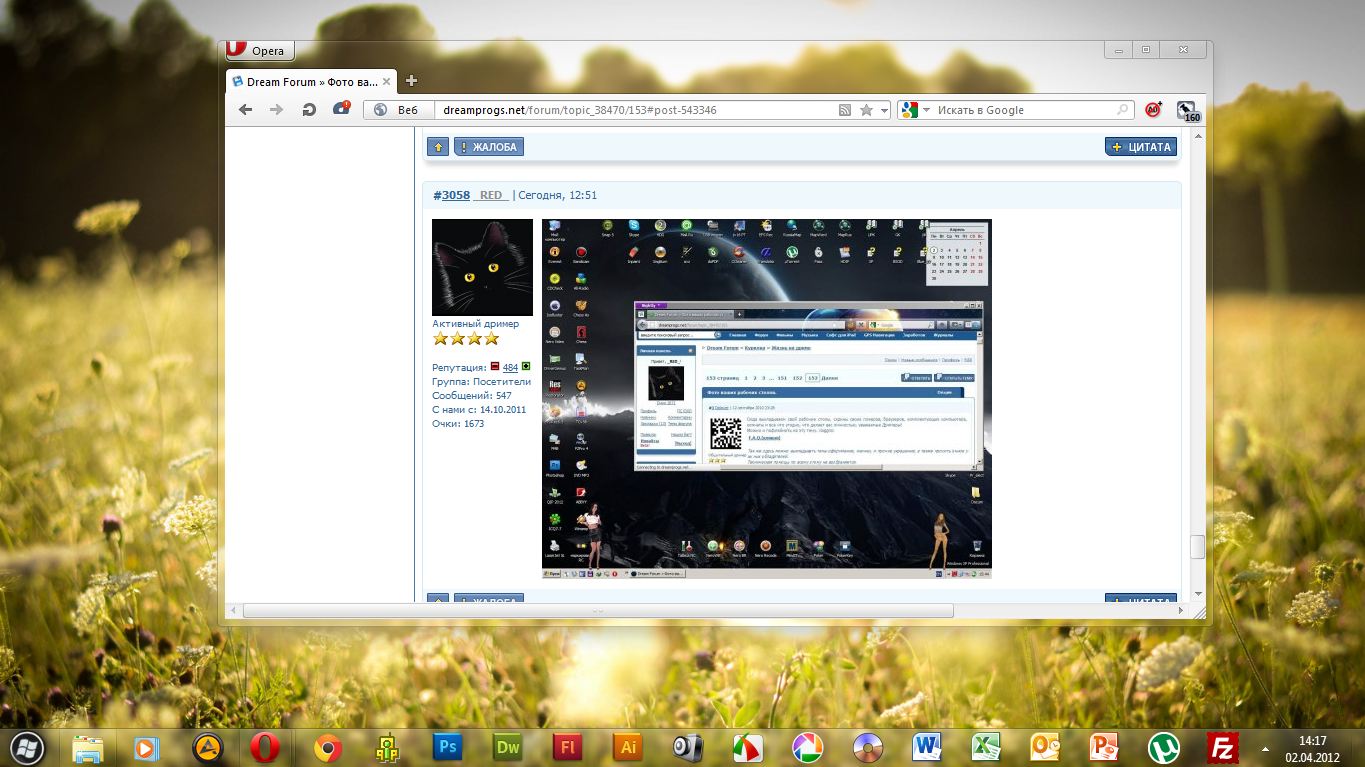Click the magnifier search icon

click(1124, 110)
